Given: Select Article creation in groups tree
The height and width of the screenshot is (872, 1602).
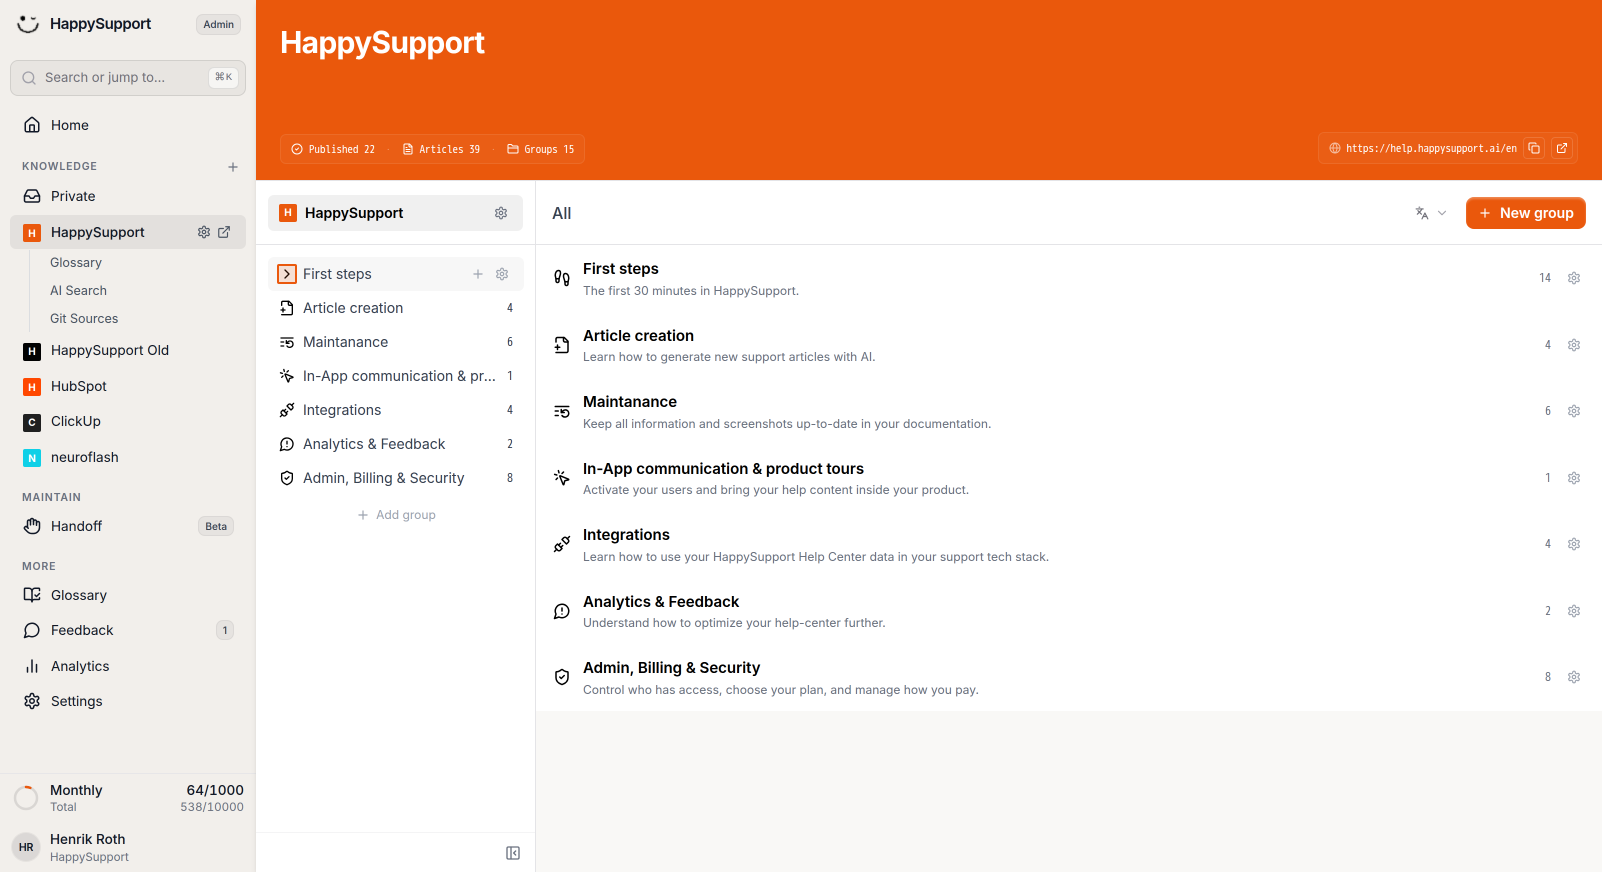Looking at the screenshot, I should [x=396, y=308].
